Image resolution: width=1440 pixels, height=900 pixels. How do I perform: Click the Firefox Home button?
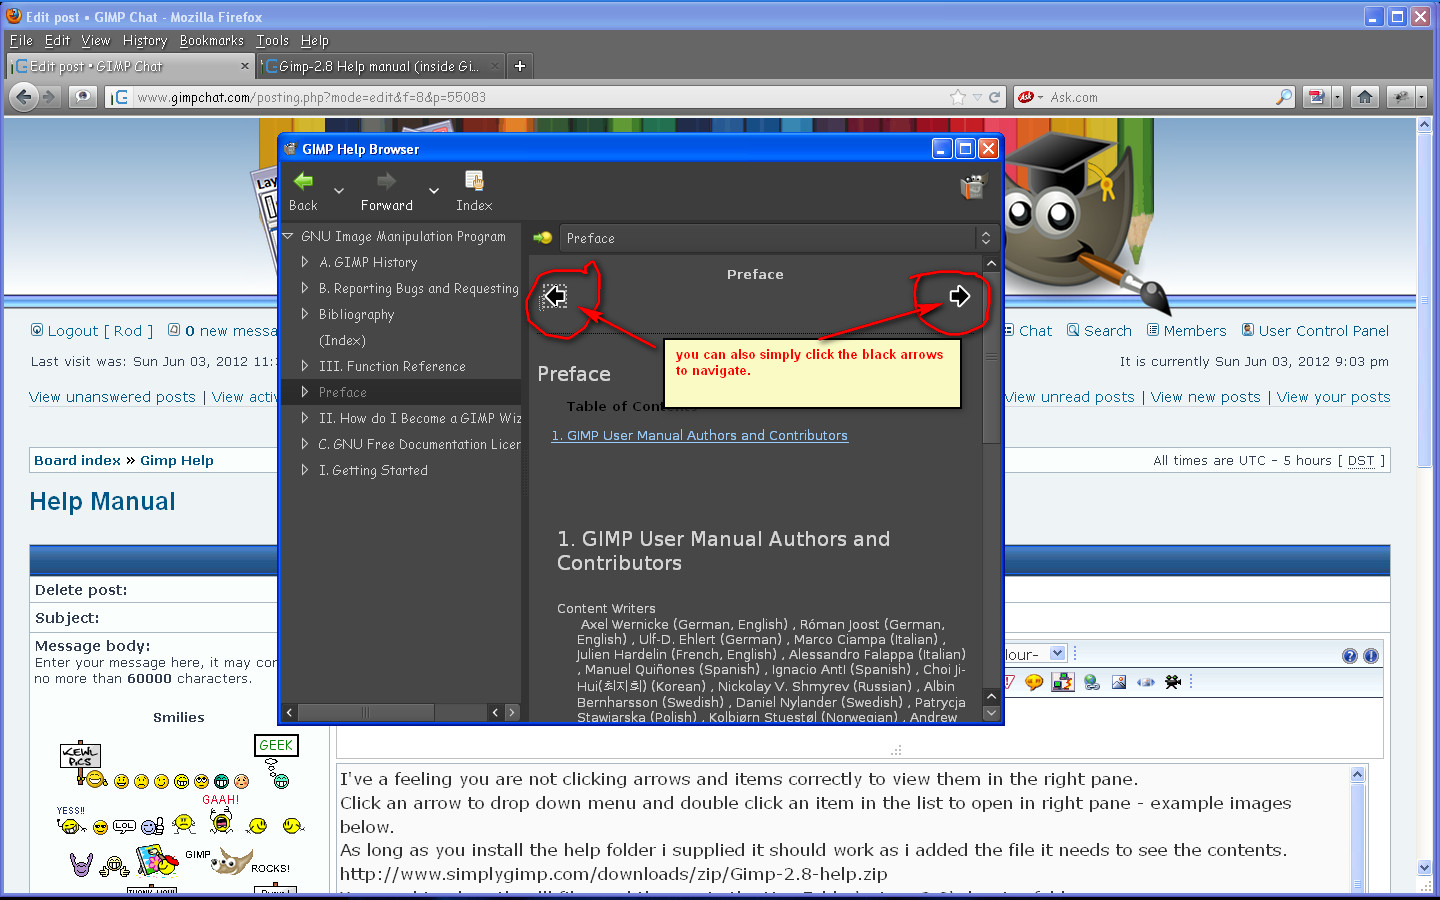(1365, 97)
